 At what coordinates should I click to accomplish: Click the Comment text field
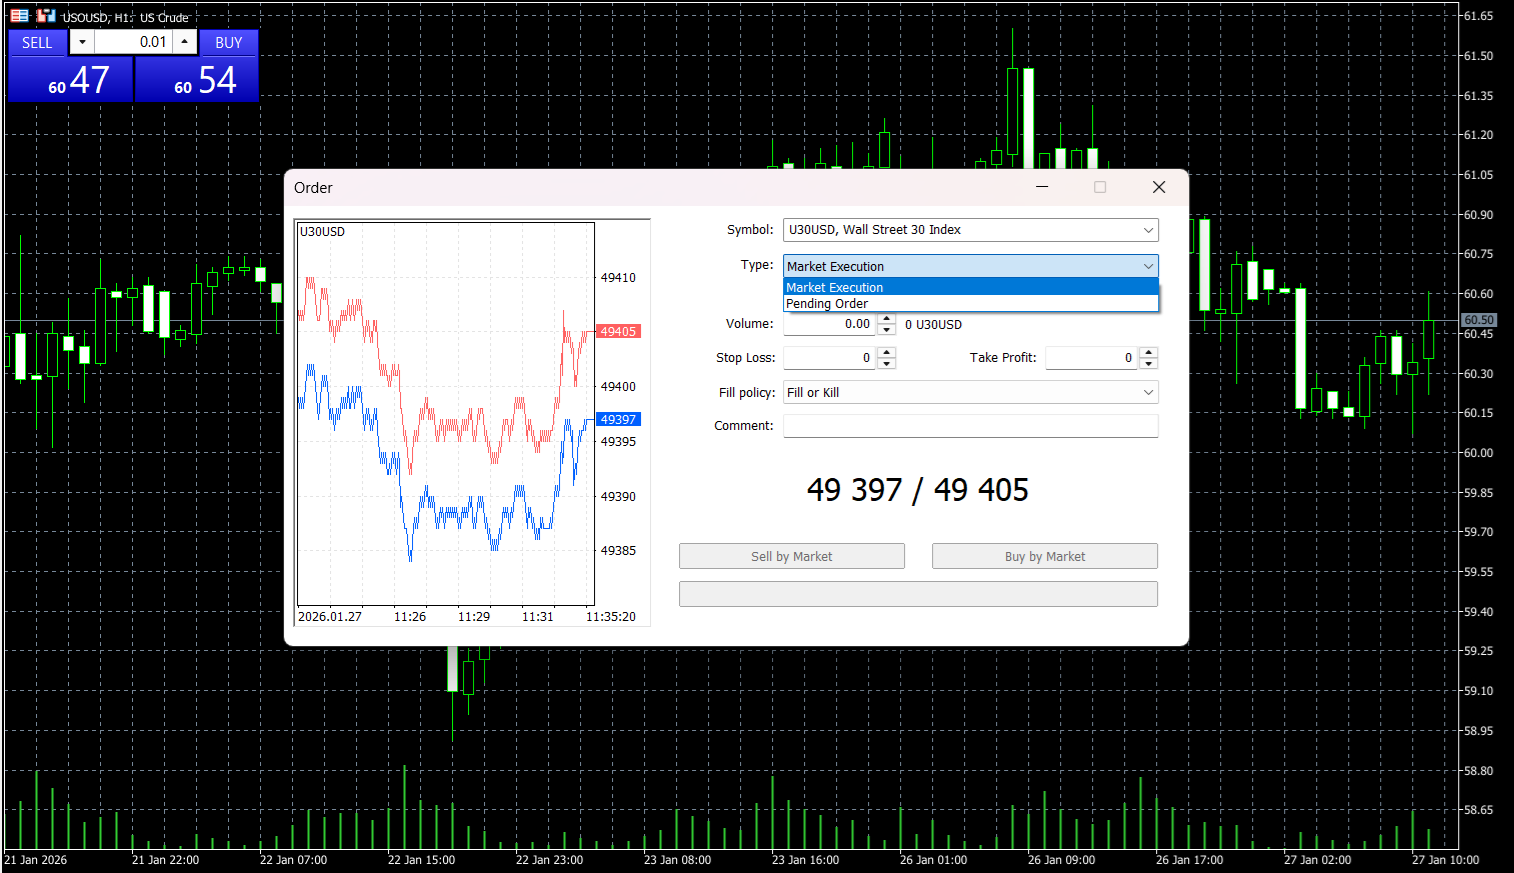[970, 426]
